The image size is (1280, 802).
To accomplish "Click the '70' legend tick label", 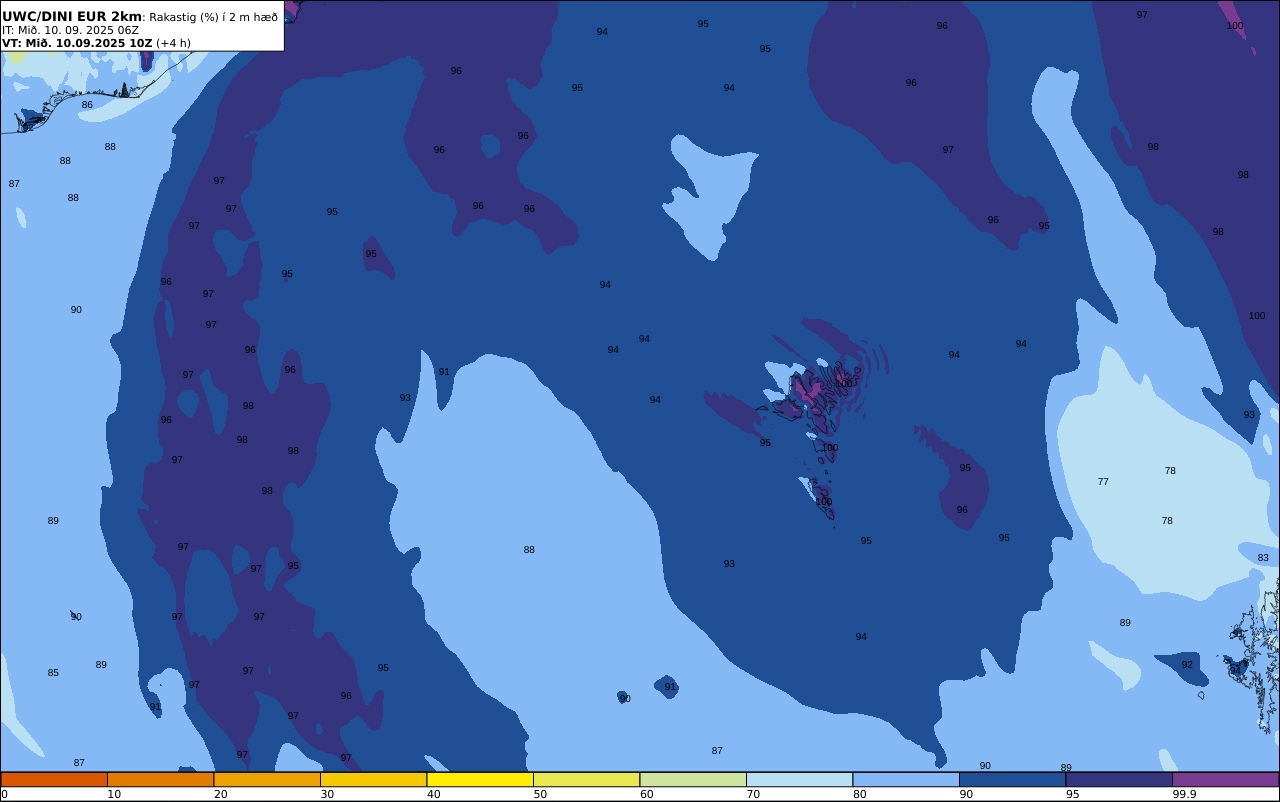I will point(753,794).
